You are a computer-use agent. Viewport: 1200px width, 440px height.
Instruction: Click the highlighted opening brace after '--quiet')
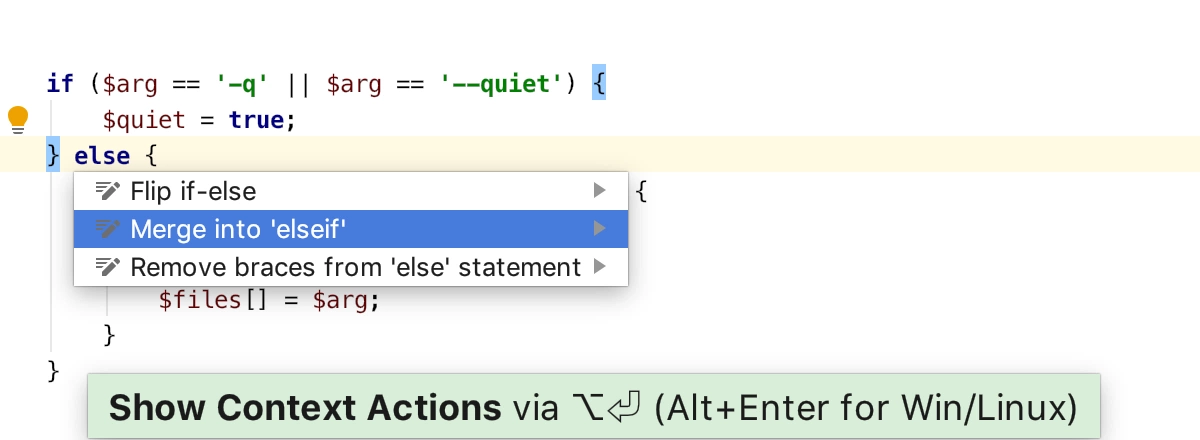coord(599,84)
